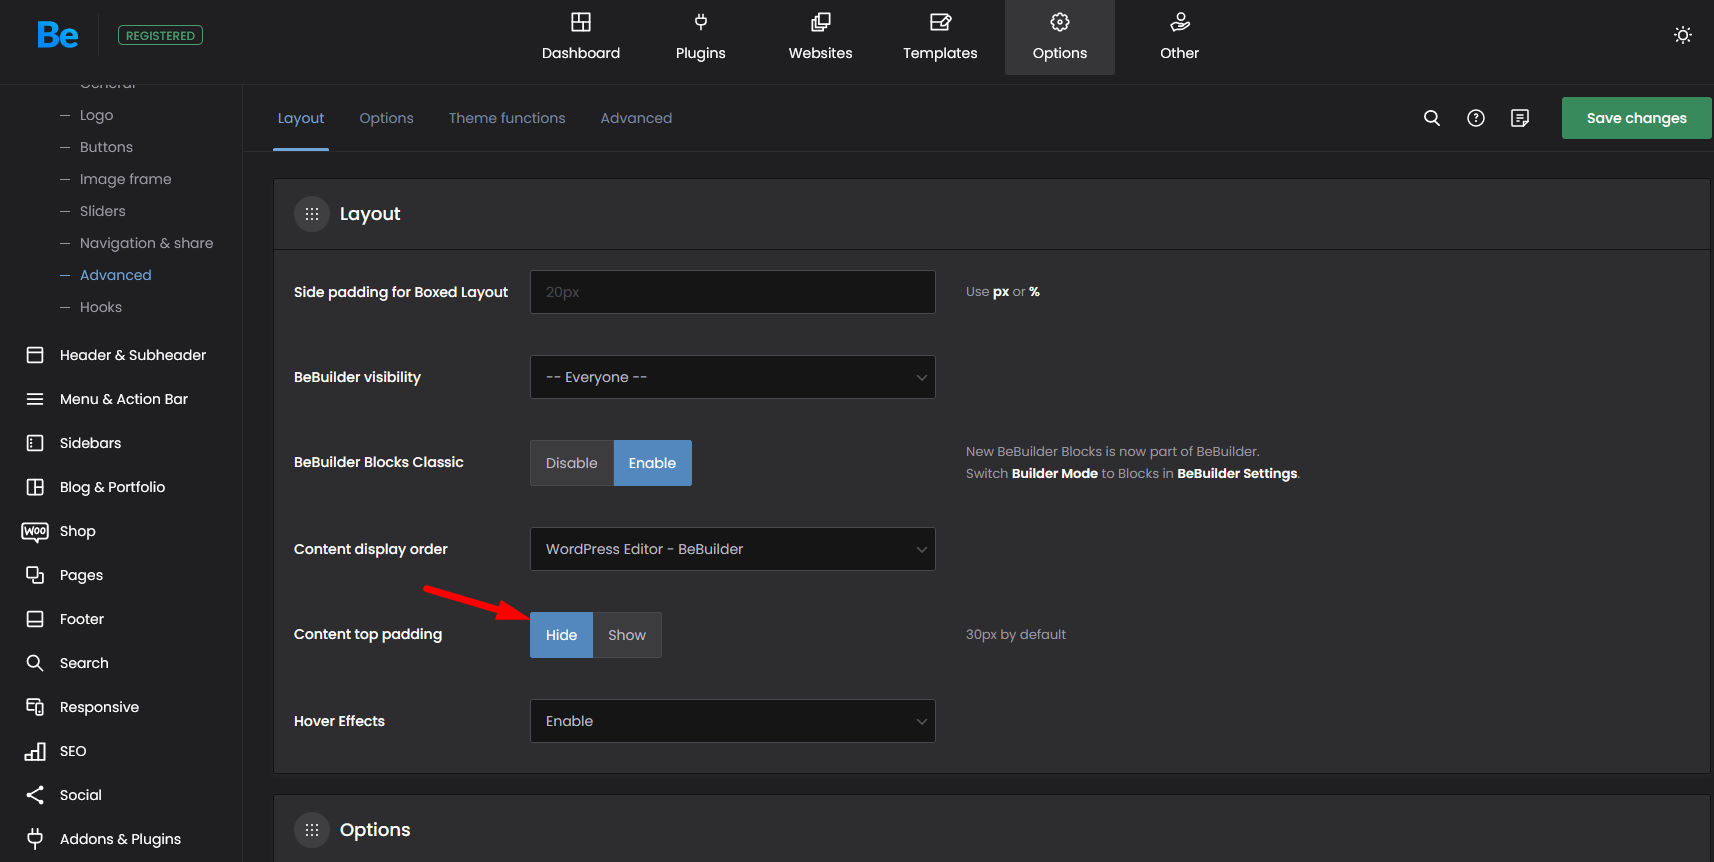Open Addons & Plugins settings
The height and width of the screenshot is (862, 1714).
pos(120,839)
